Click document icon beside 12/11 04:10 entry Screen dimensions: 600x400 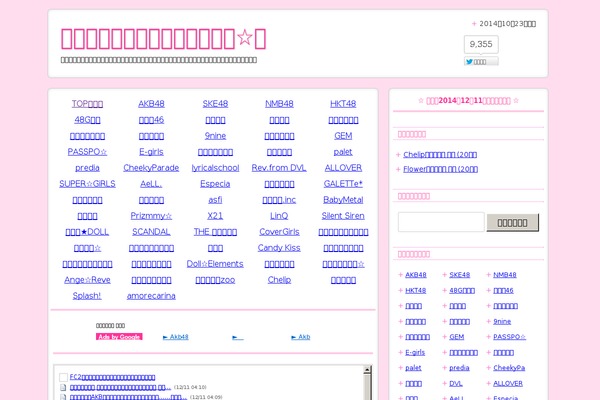click(x=63, y=387)
